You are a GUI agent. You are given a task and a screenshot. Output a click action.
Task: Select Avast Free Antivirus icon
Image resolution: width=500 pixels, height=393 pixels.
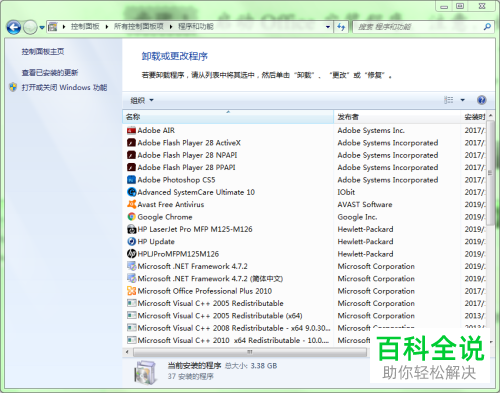(x=132, y=204)
